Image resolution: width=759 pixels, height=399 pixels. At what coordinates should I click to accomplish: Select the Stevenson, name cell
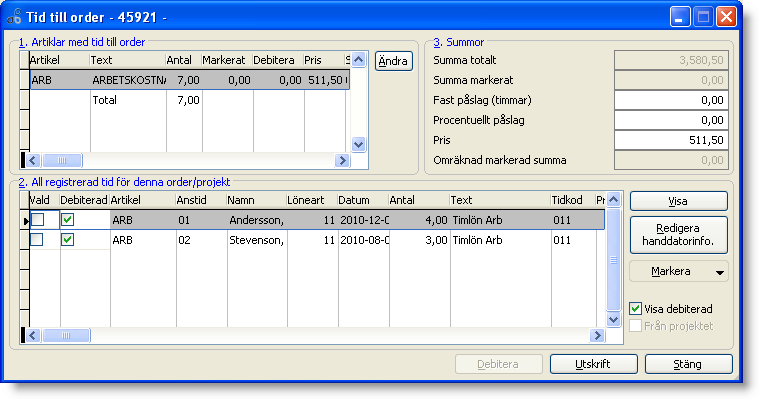point(257,240)
